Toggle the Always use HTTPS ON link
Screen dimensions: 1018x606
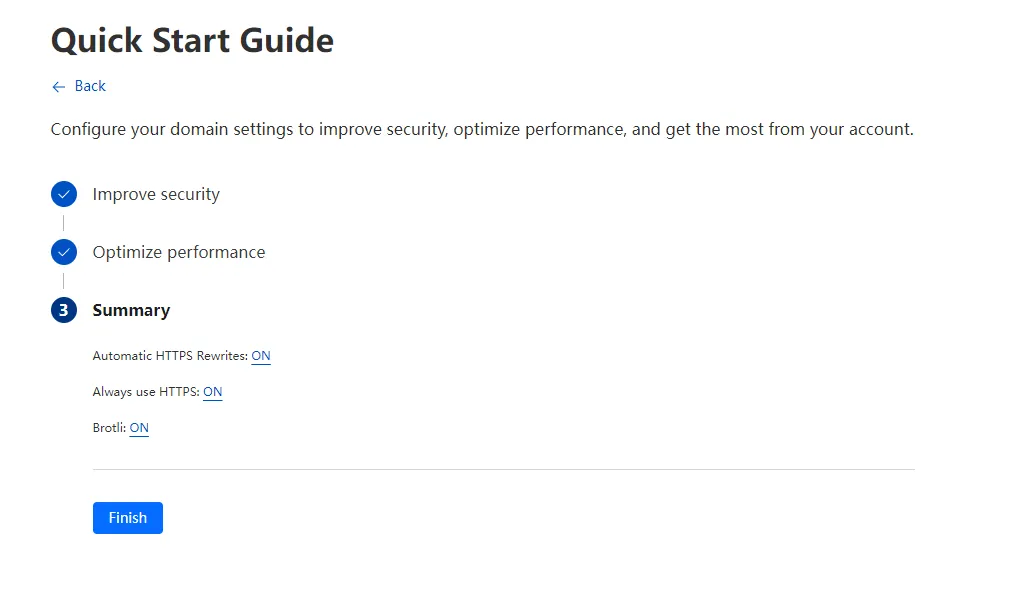click(x=212, y=392)
